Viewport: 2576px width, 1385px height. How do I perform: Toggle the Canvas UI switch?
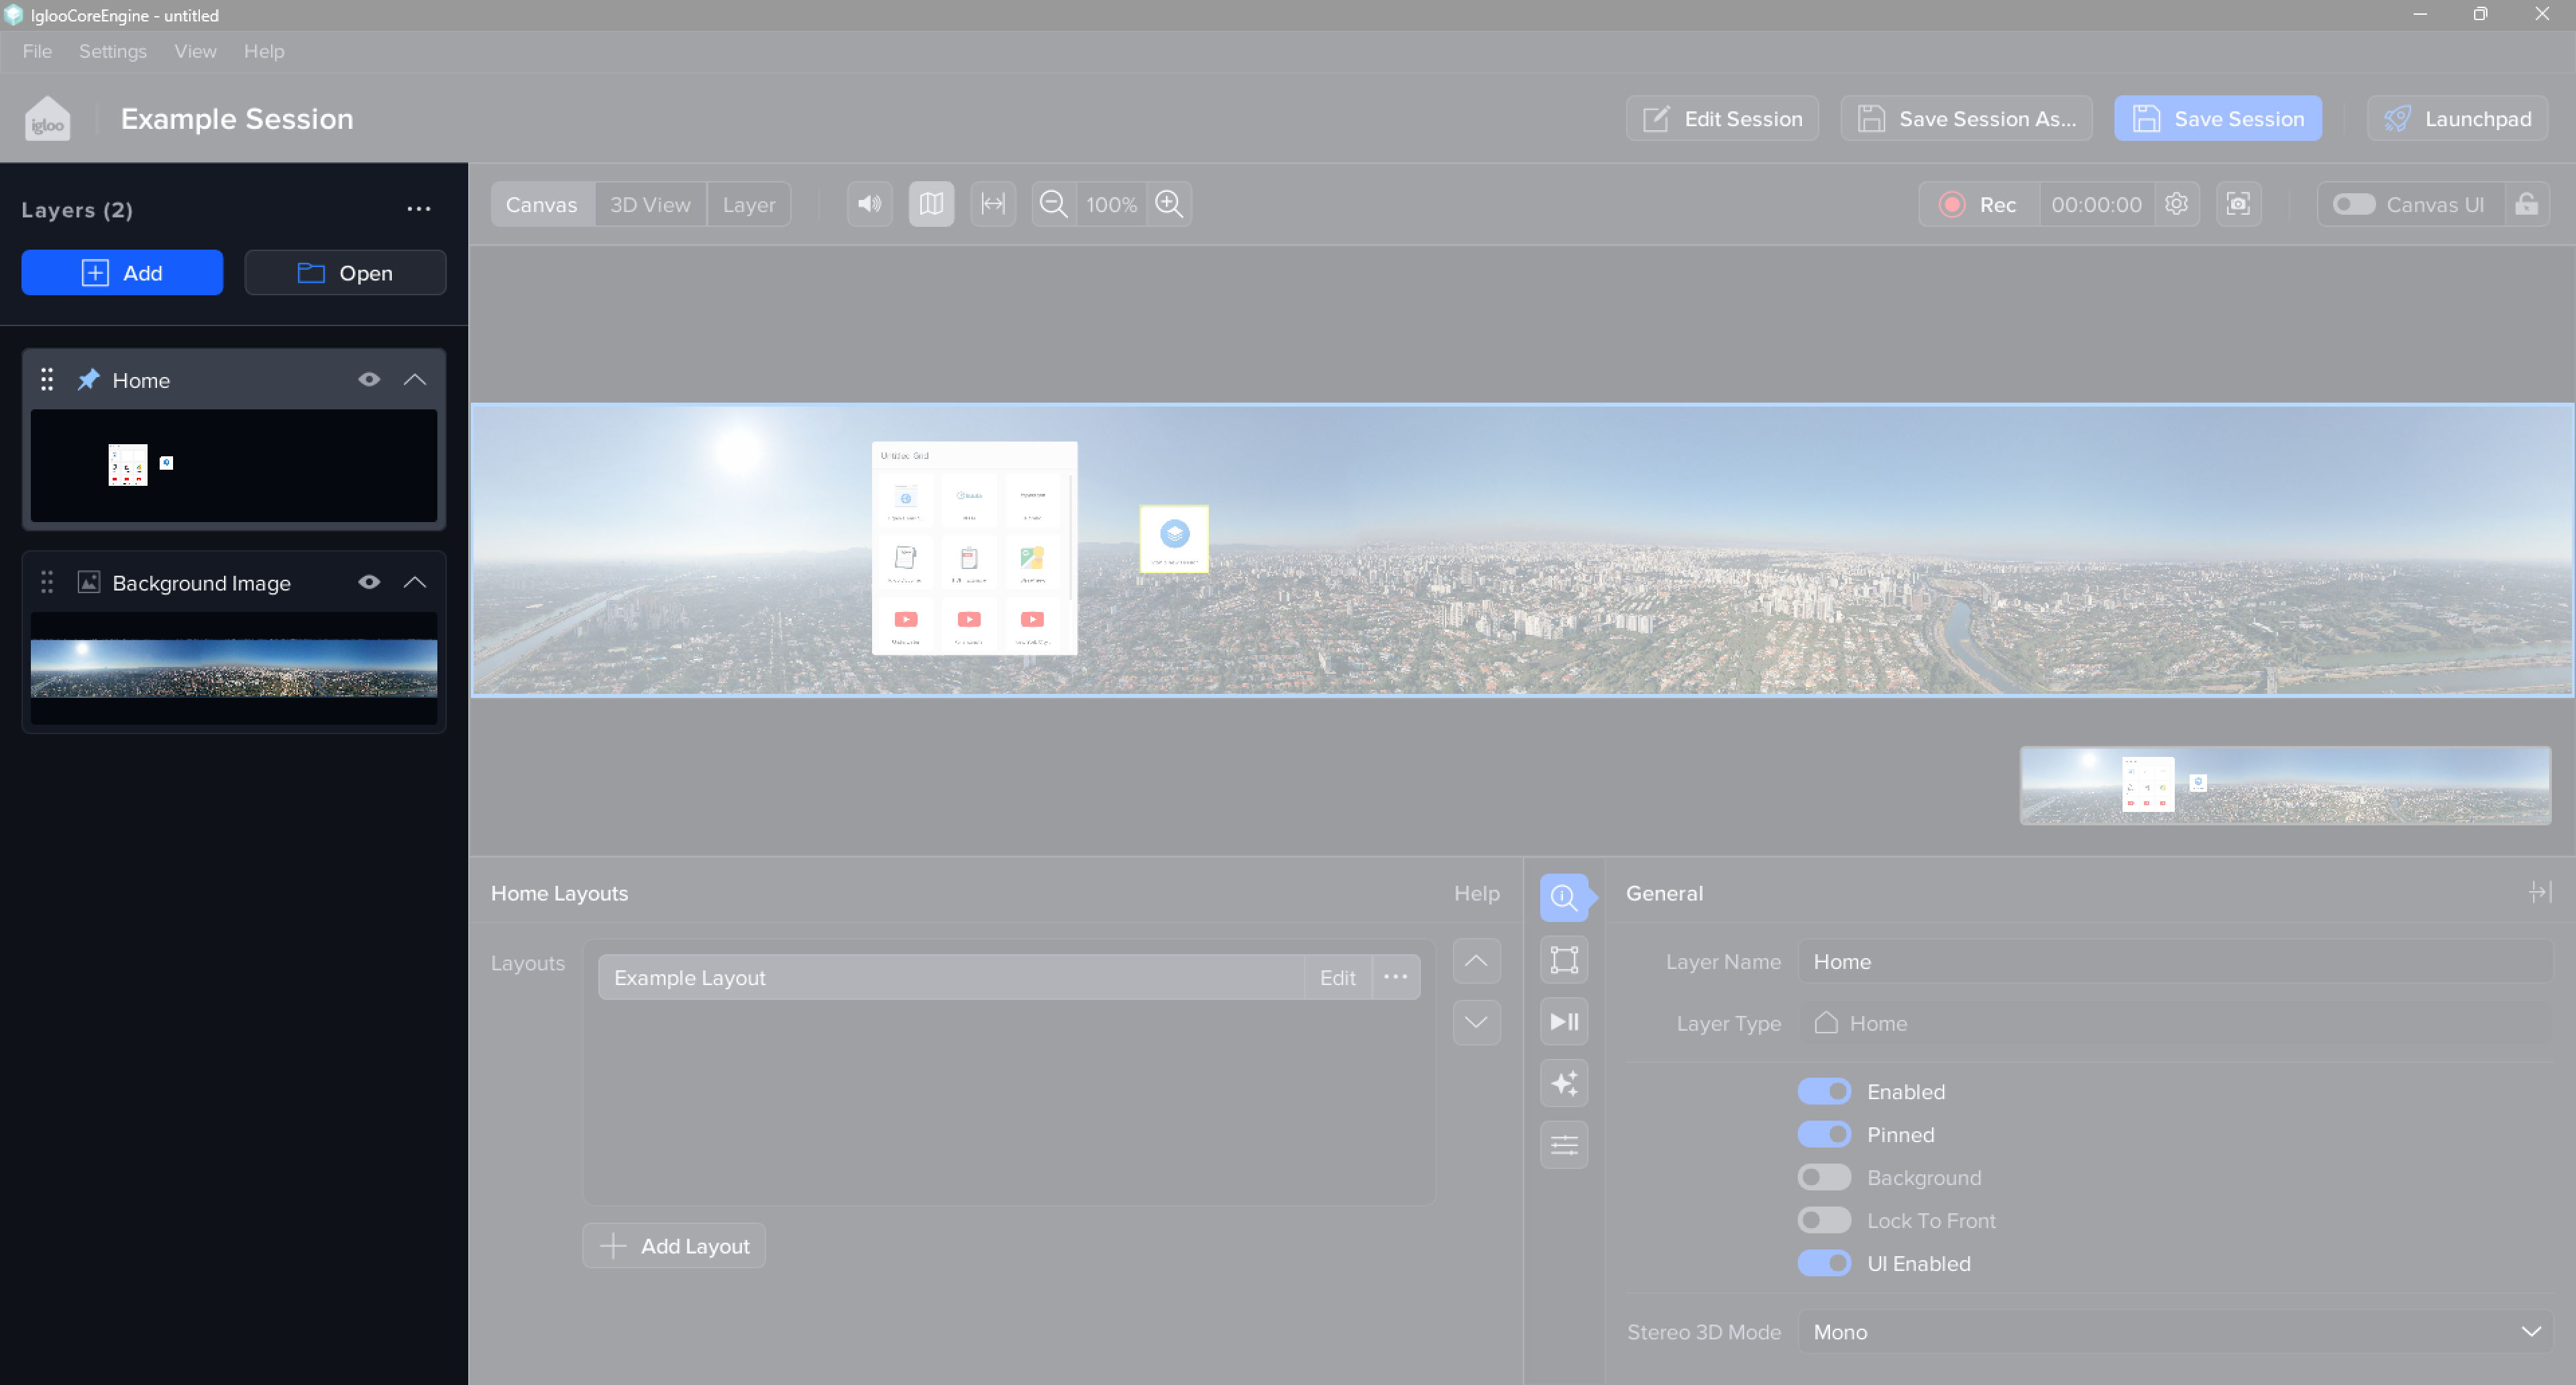click(2353, 204)
